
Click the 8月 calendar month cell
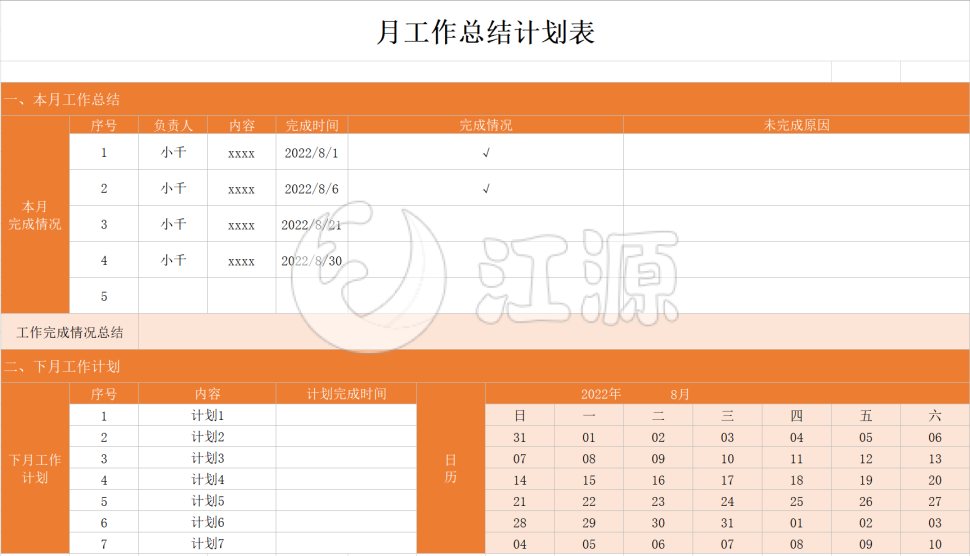pyautogui.click(x=679, y=394)
